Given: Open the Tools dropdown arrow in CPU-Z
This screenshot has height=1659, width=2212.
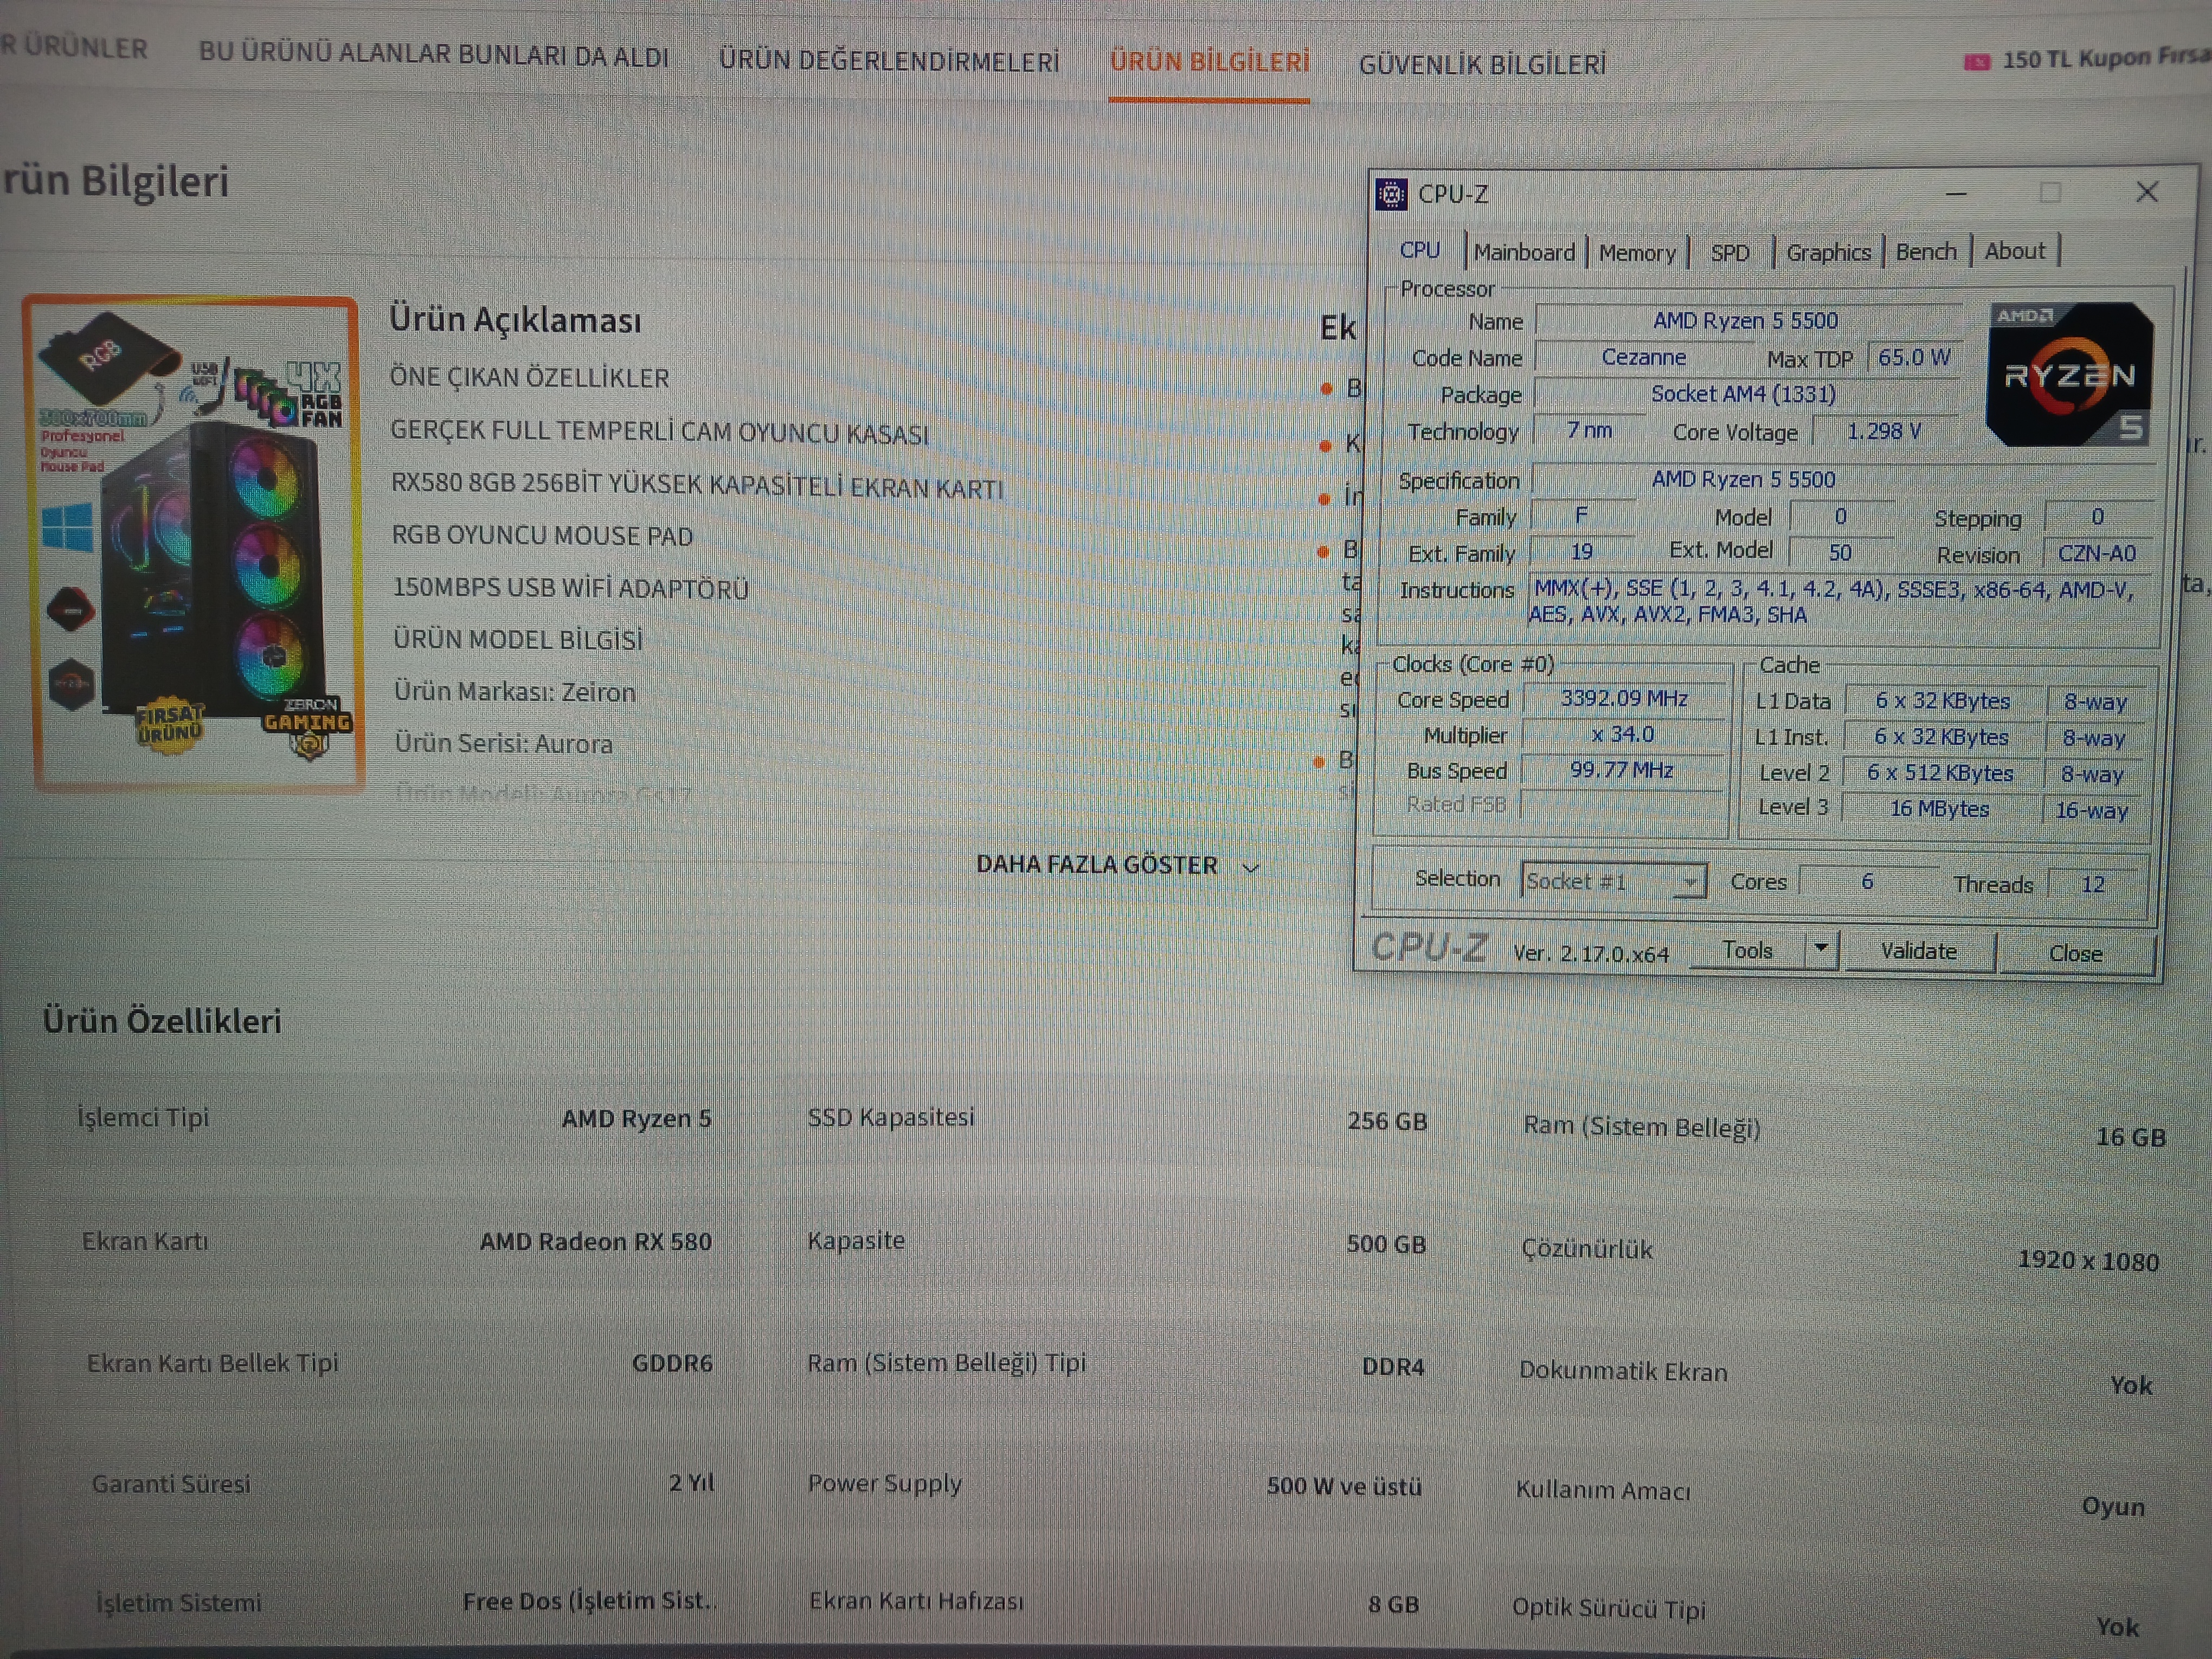Looking at the screenshot, I should coord(1821,948).
